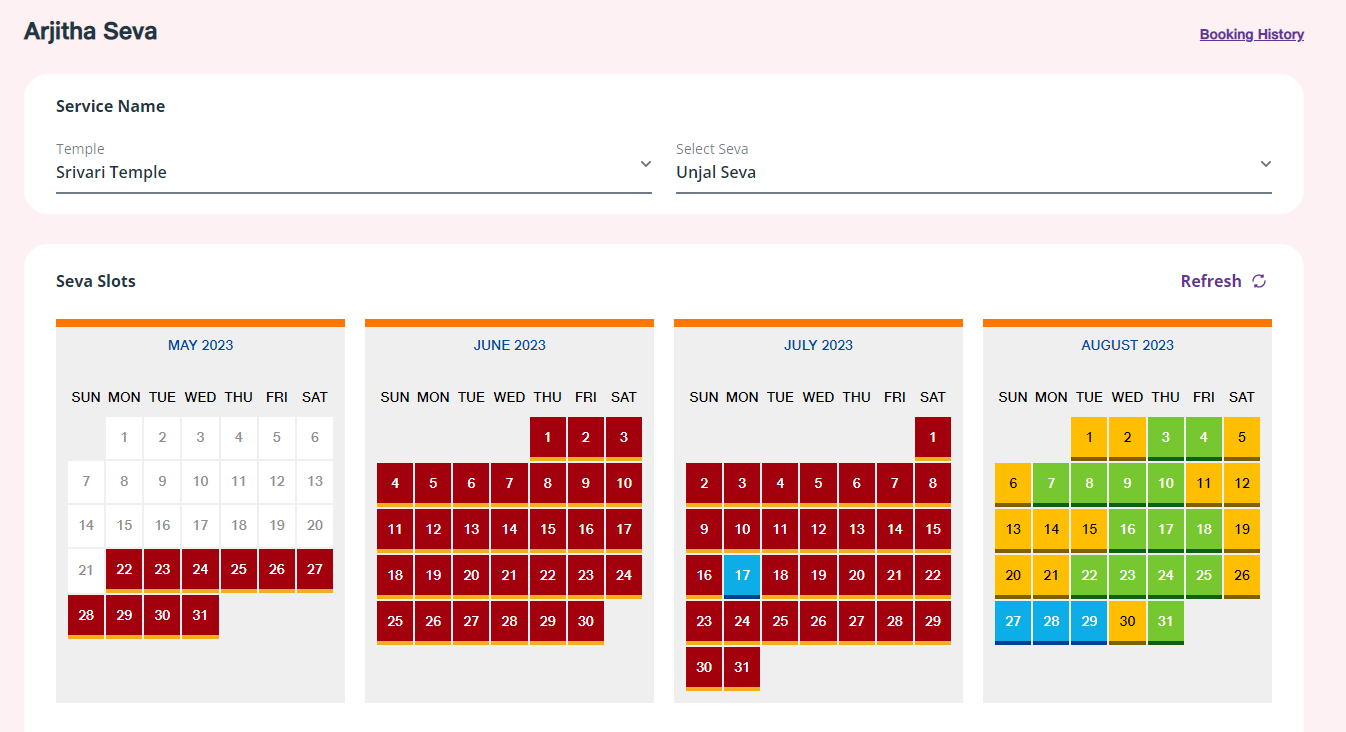Click the Seva Slots section title

[x=96, y=281]
